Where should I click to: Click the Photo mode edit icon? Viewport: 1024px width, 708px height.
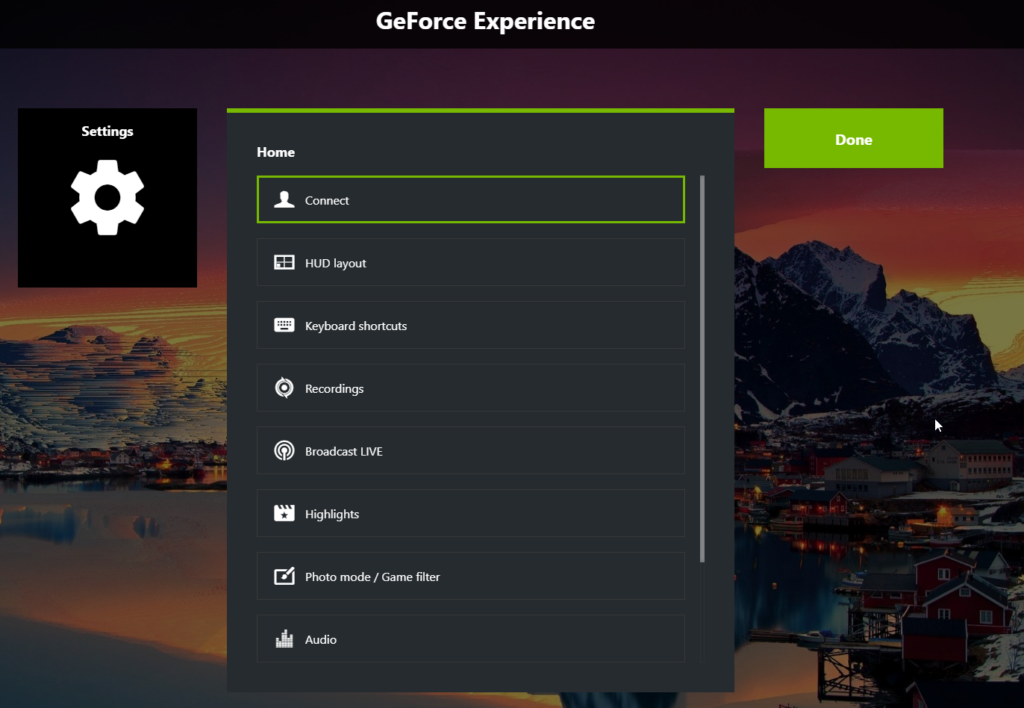pos(284,576)
